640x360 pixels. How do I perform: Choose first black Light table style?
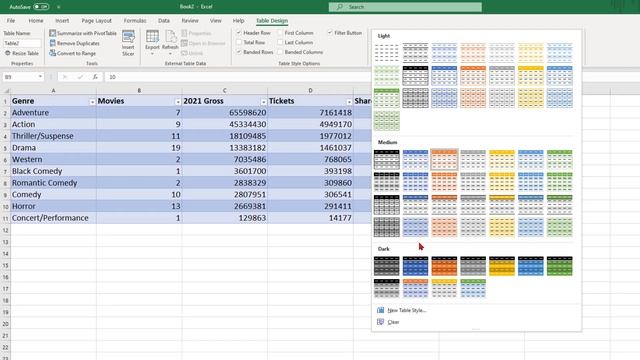click(x=416, y=53)
